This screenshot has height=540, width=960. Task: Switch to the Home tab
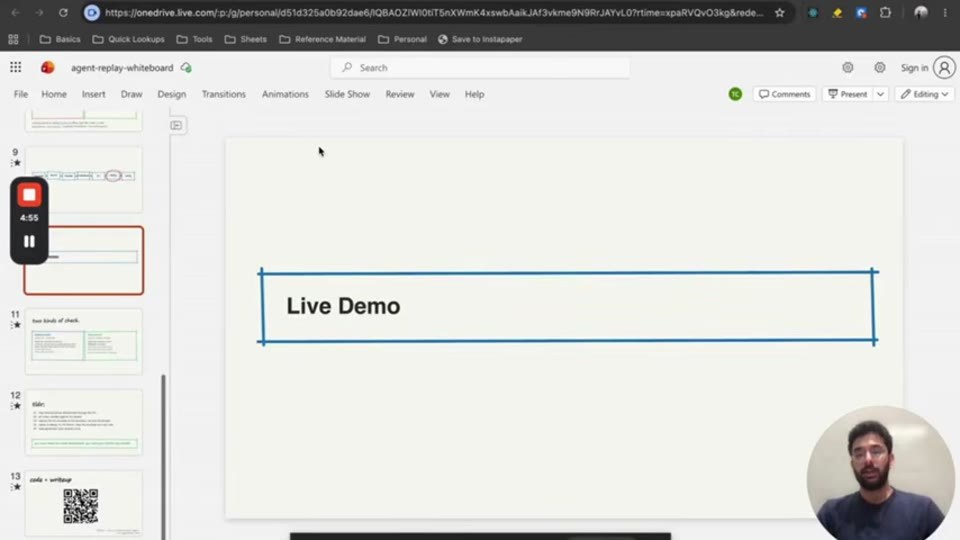(54, 94)
